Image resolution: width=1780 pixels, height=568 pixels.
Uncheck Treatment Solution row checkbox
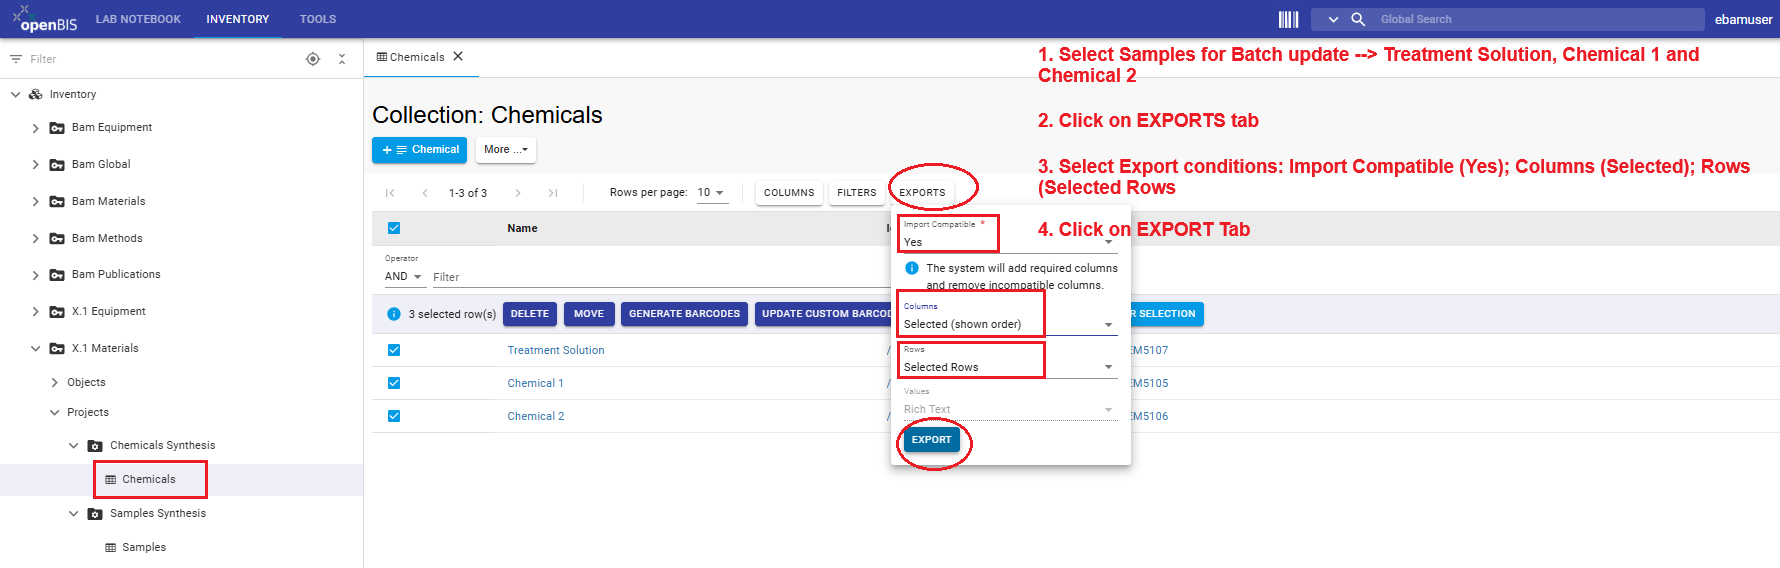(x=394, y=350)
